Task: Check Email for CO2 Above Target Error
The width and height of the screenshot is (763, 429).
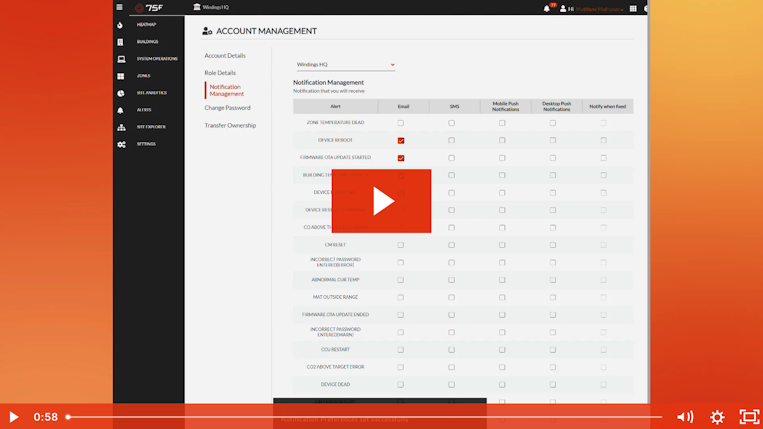Action: tap(400, 367)
